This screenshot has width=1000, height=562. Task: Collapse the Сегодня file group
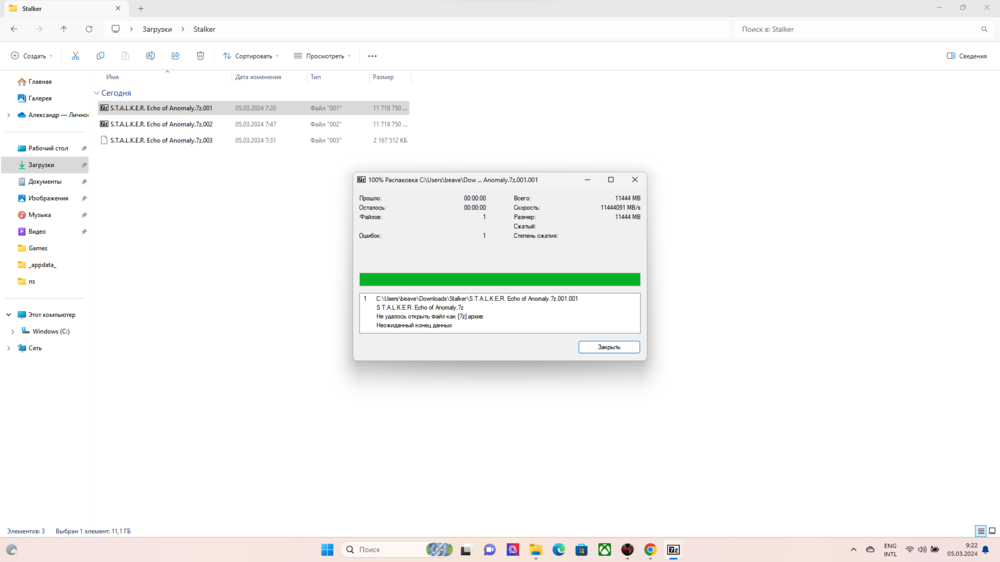point(97,93)
